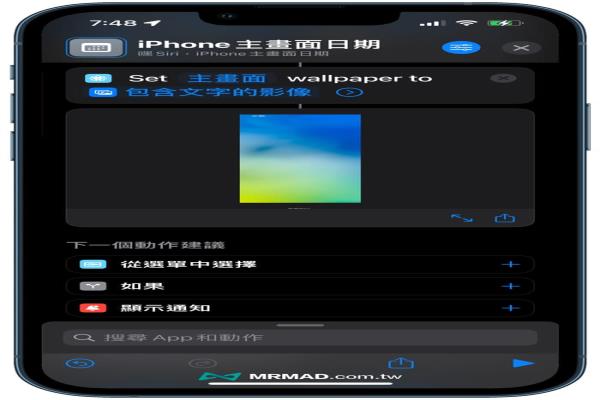
Task: Remove the Set wallpaper action
Action: pos(503,78)
